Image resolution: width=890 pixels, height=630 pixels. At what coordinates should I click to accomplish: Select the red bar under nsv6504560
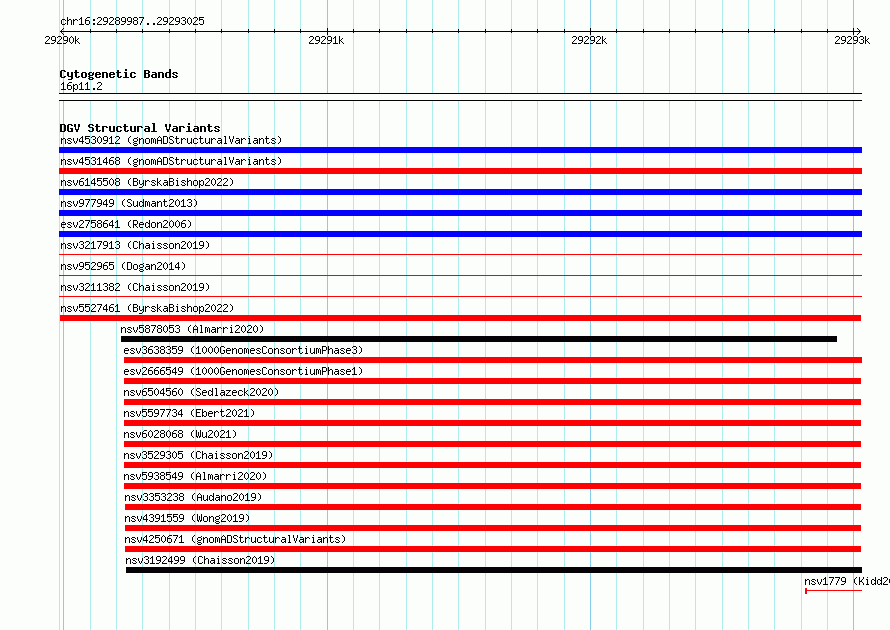[493, 402]
